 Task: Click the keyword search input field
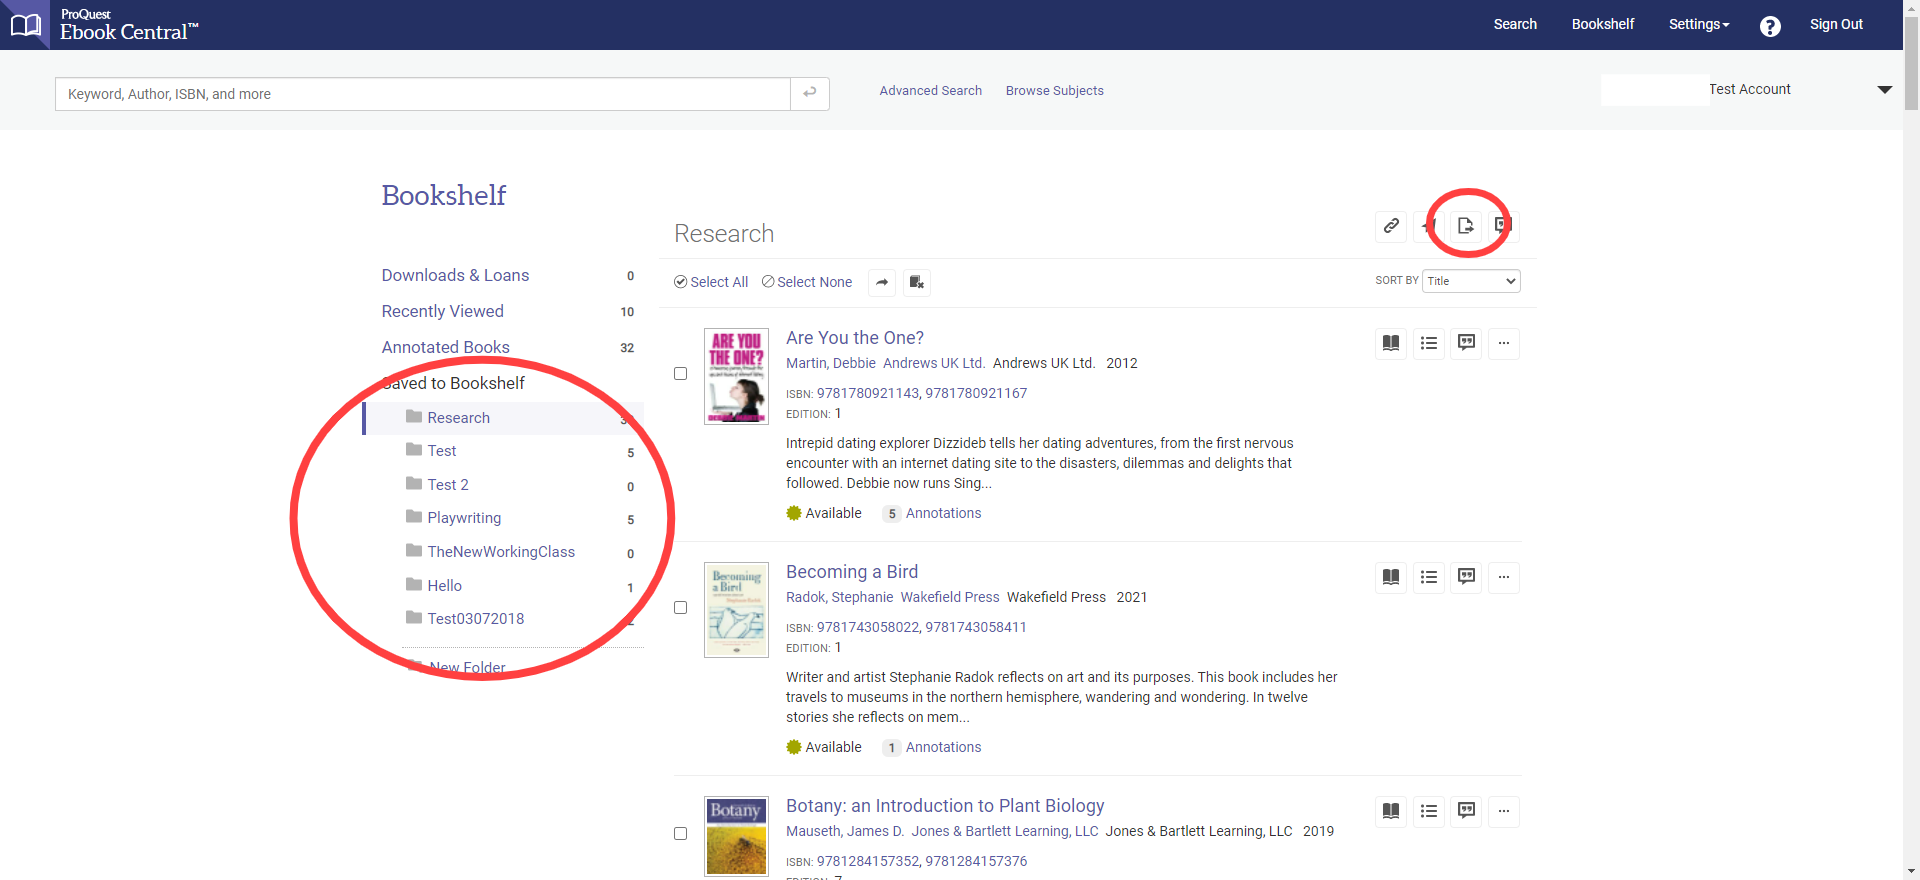(x=422, y=94)
